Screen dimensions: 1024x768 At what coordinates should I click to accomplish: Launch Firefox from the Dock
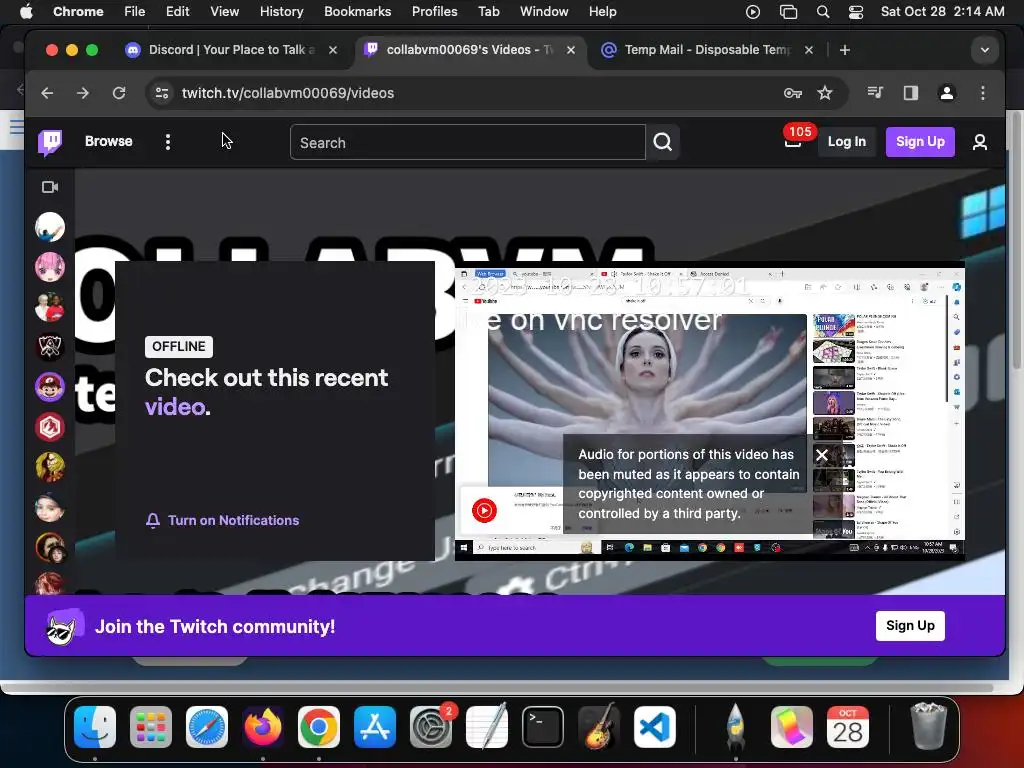(263, 727)
